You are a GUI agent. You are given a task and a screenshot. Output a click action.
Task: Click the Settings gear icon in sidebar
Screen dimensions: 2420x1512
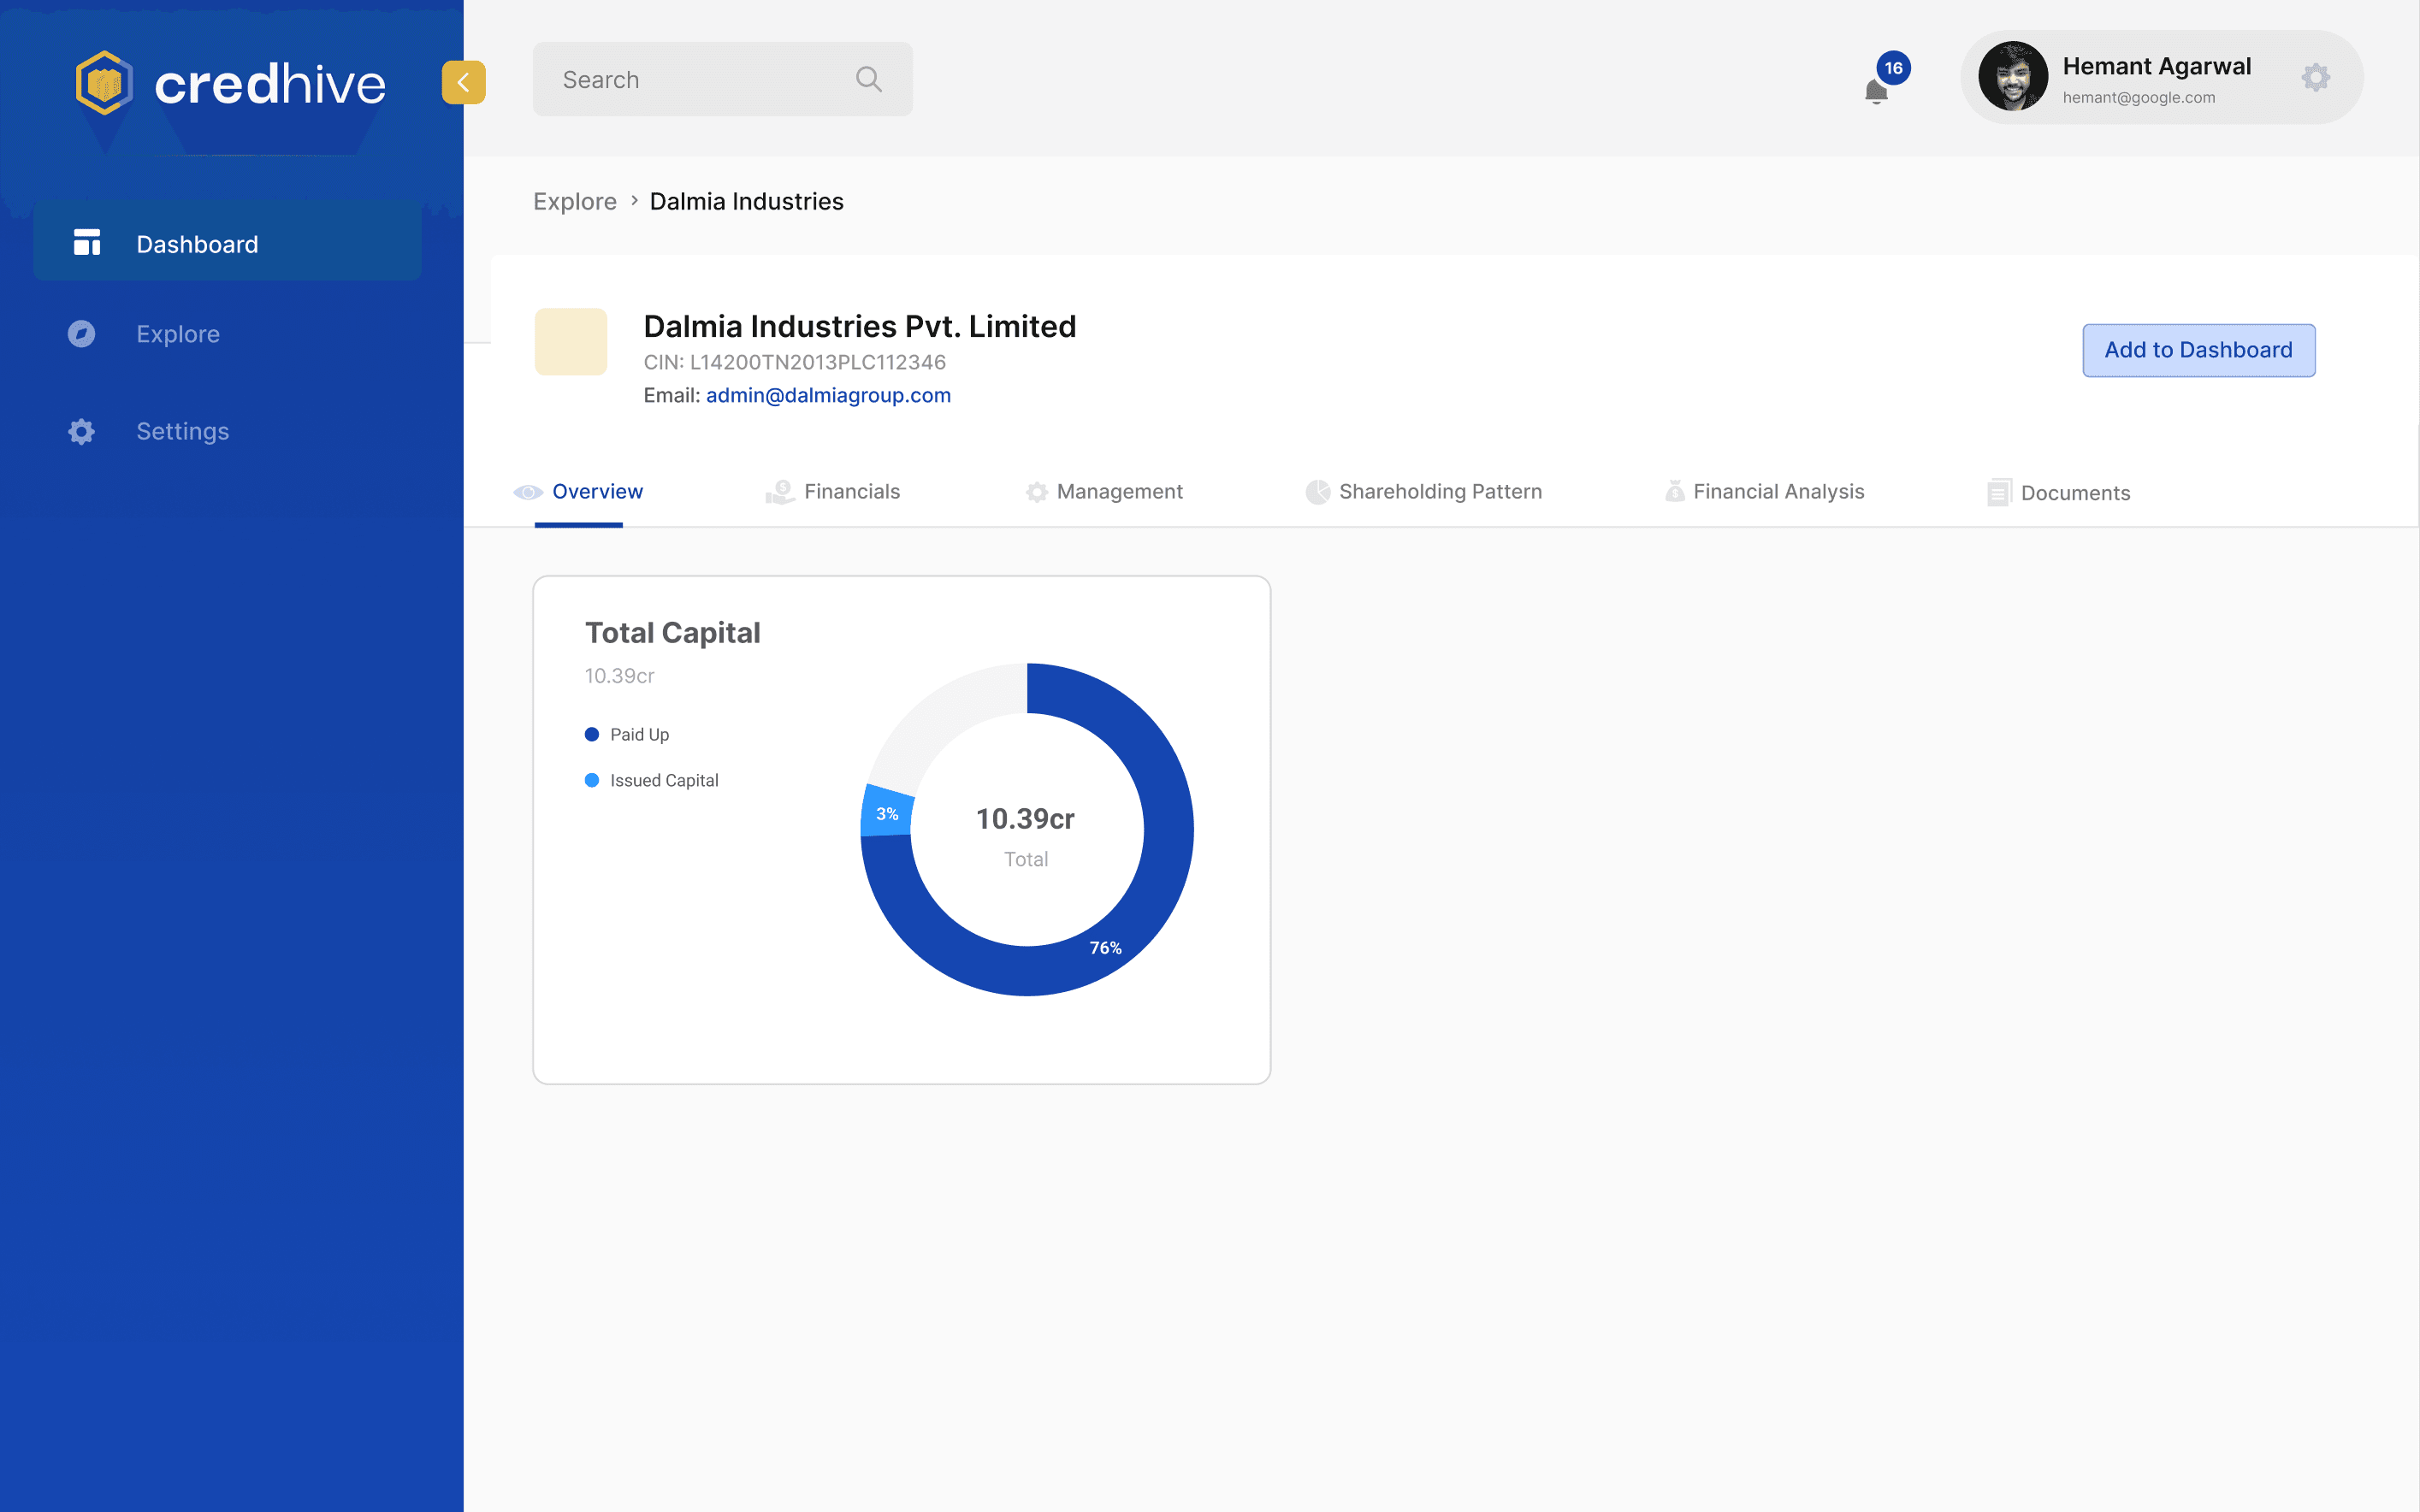(x=81, y=431)
